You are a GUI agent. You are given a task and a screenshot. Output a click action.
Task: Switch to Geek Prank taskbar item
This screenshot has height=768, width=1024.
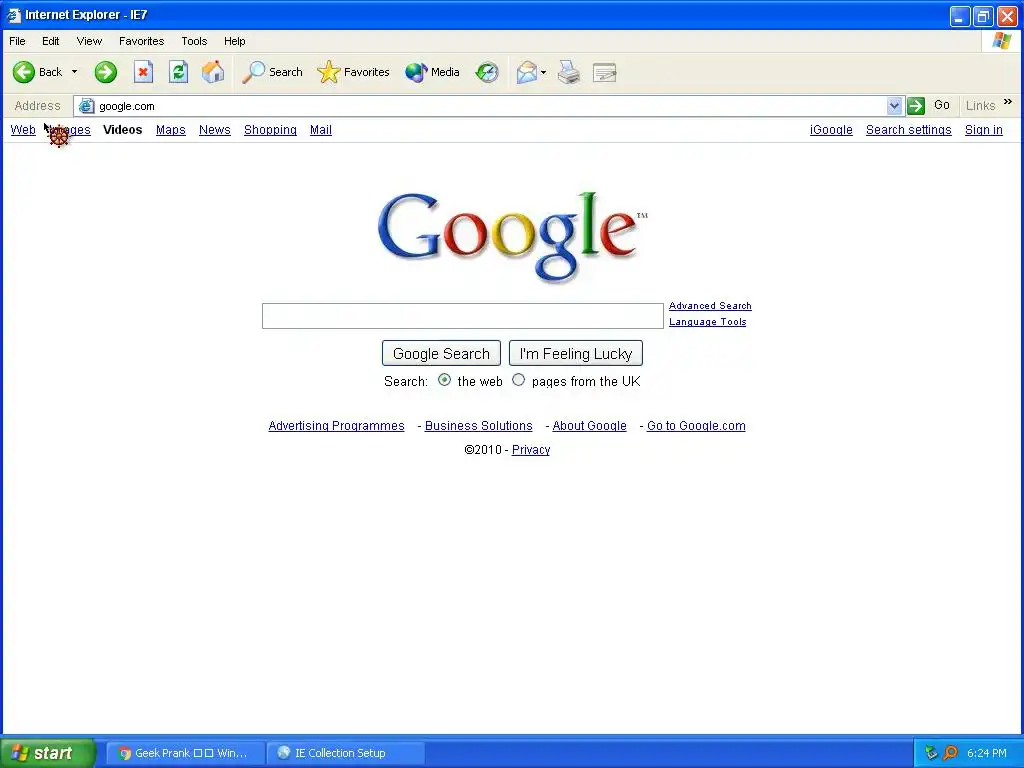click(x=185, y=753)
